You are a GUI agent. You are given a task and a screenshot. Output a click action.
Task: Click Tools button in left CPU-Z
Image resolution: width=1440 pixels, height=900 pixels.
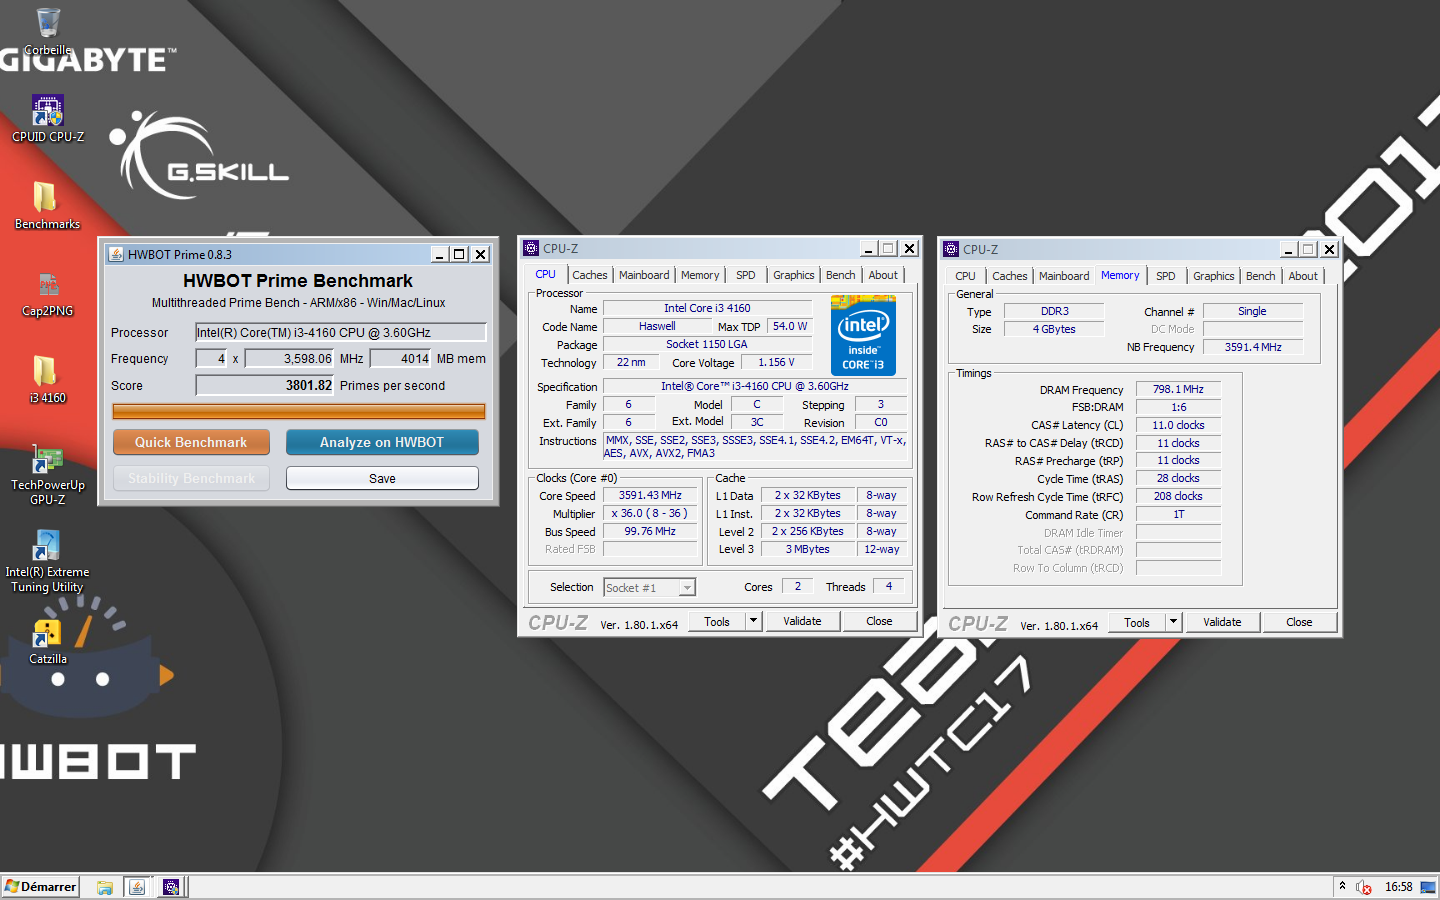click(717, 621)
